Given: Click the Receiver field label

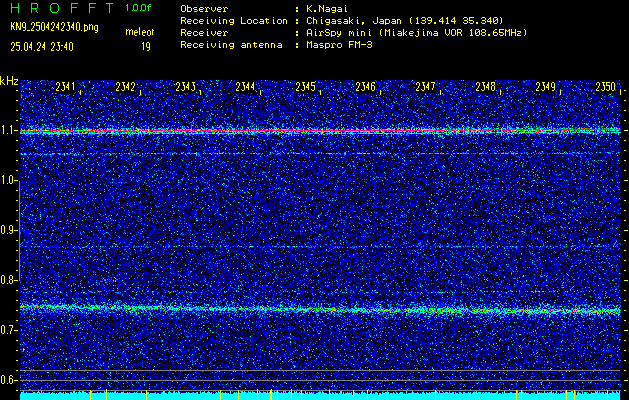Looking at the screenshot, I should coord(204,32).
